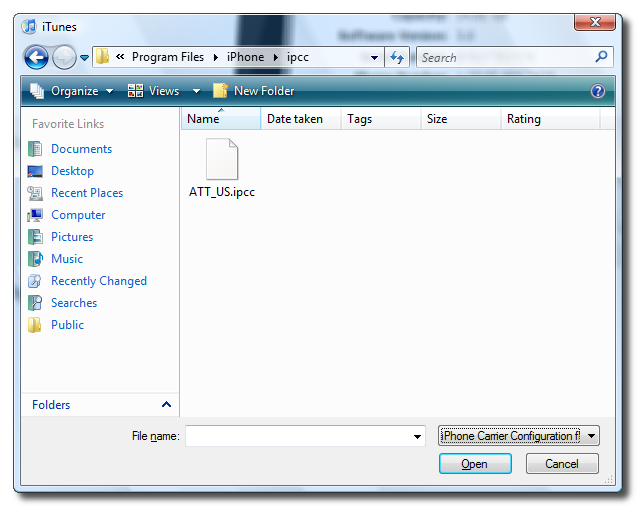Click the Music folder icon
The height and width of the screenshot is (507, 637).
pos(35,259)
